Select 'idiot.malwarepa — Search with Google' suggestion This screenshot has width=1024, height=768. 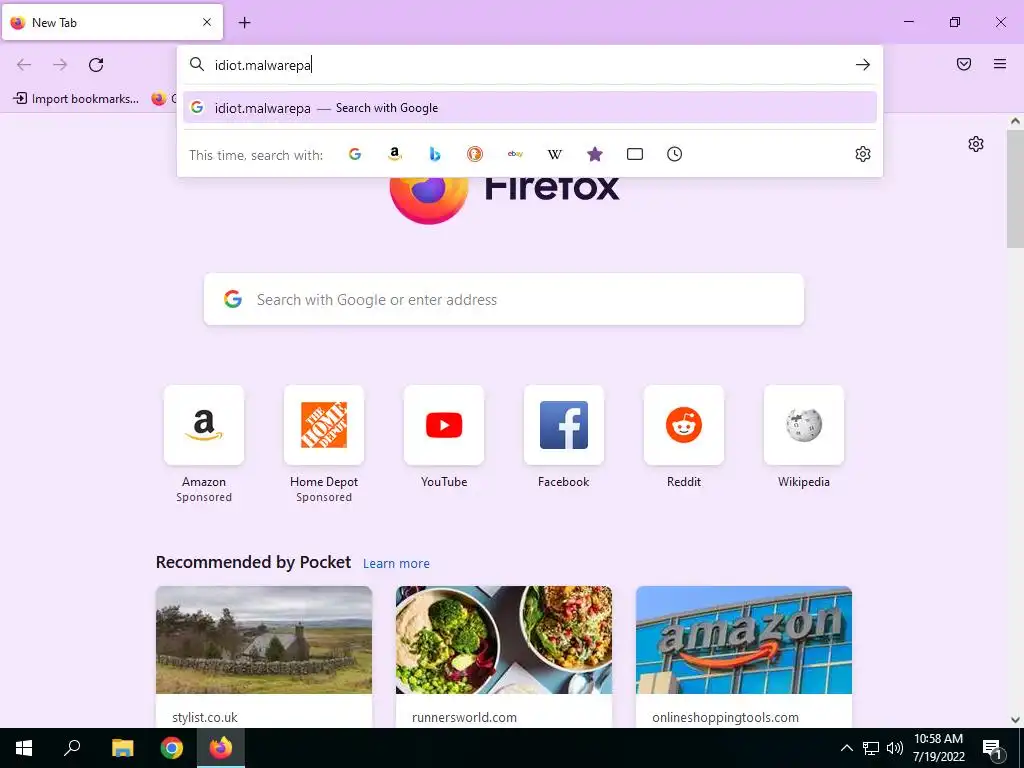(x=530, y=108)
